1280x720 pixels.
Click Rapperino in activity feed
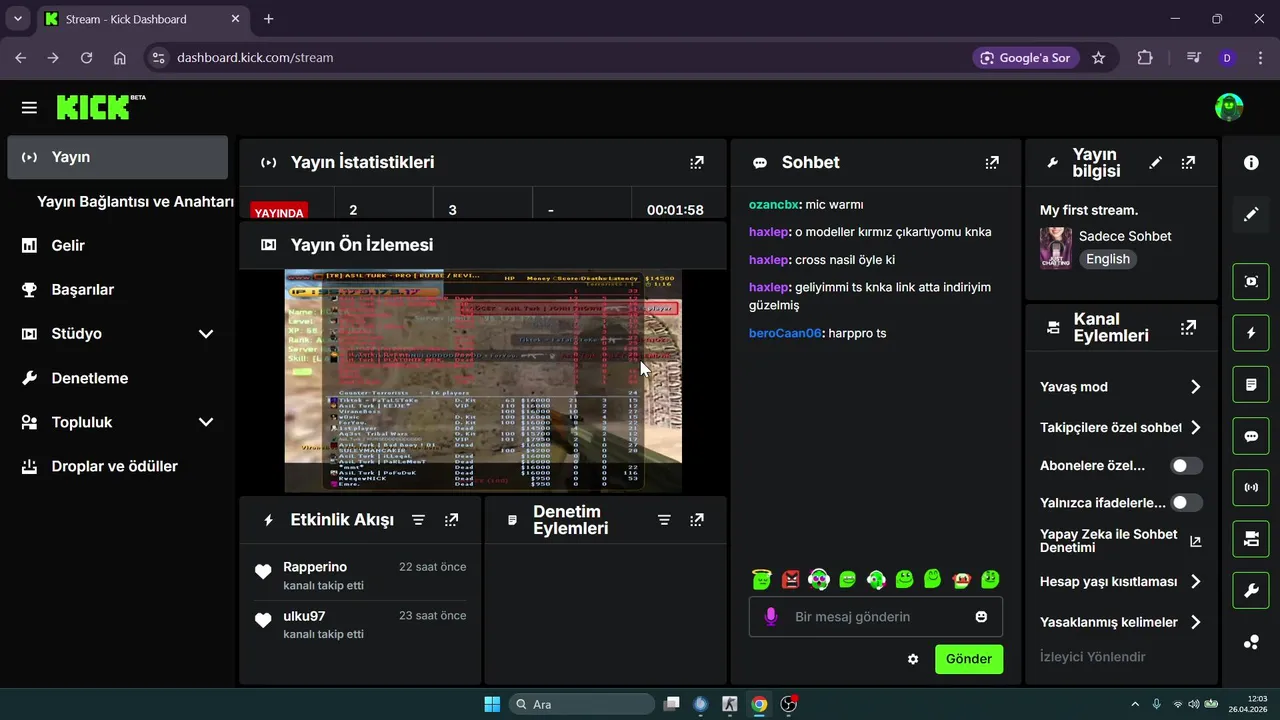(x=315, y=567)
